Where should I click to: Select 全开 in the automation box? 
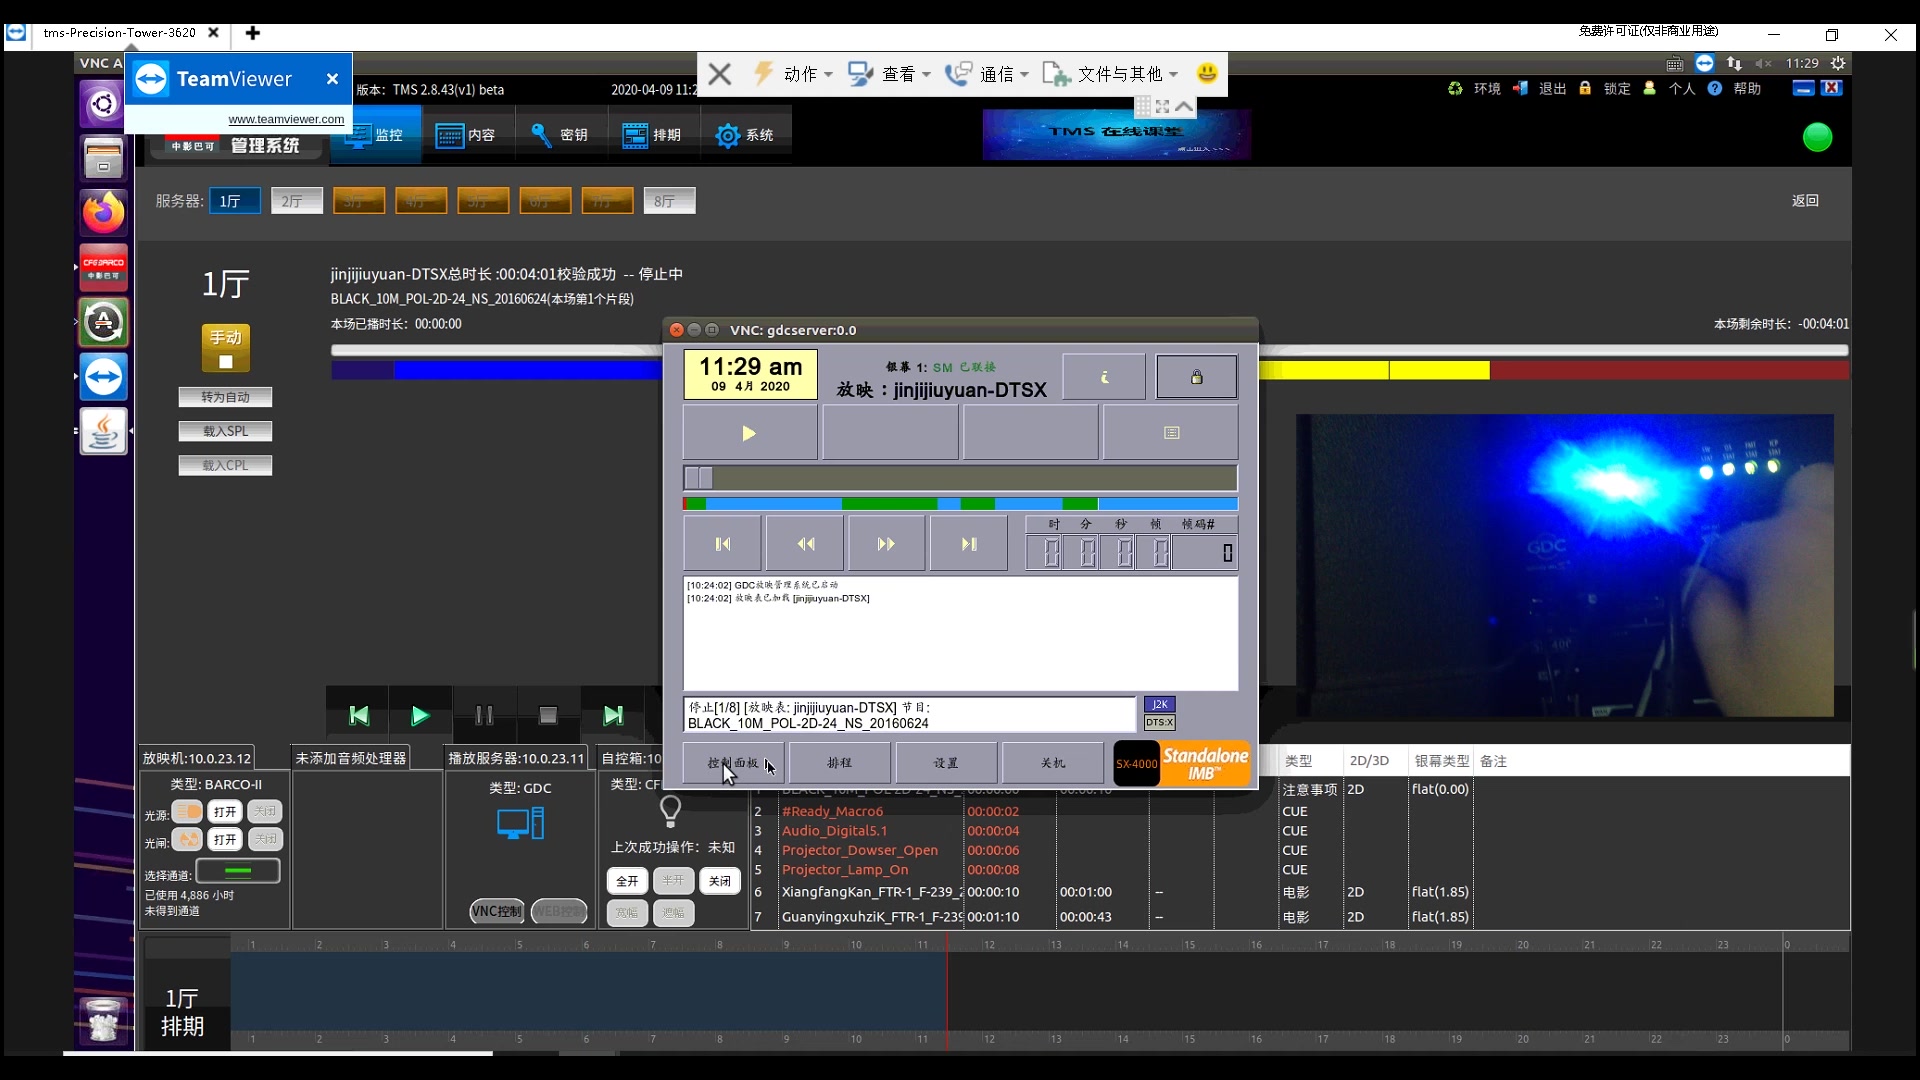coord(627,881)
